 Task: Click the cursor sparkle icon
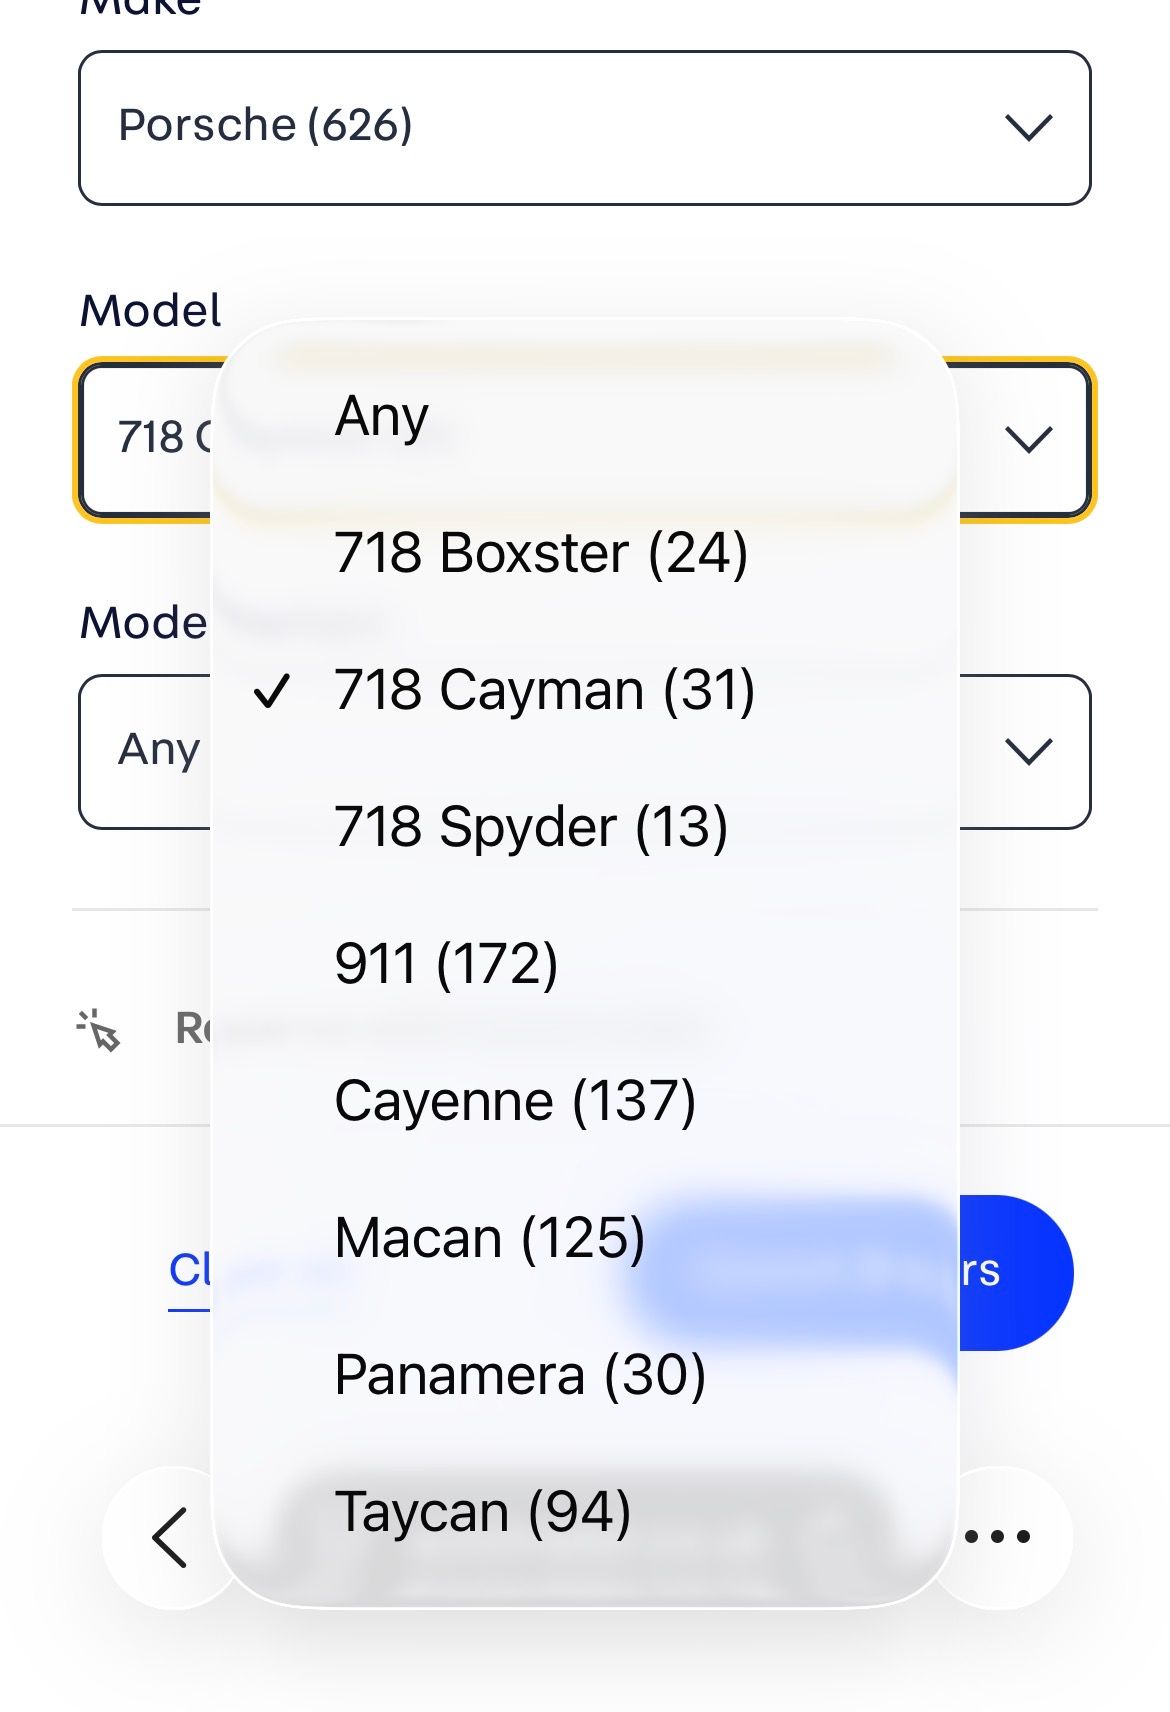(99, 1030)
